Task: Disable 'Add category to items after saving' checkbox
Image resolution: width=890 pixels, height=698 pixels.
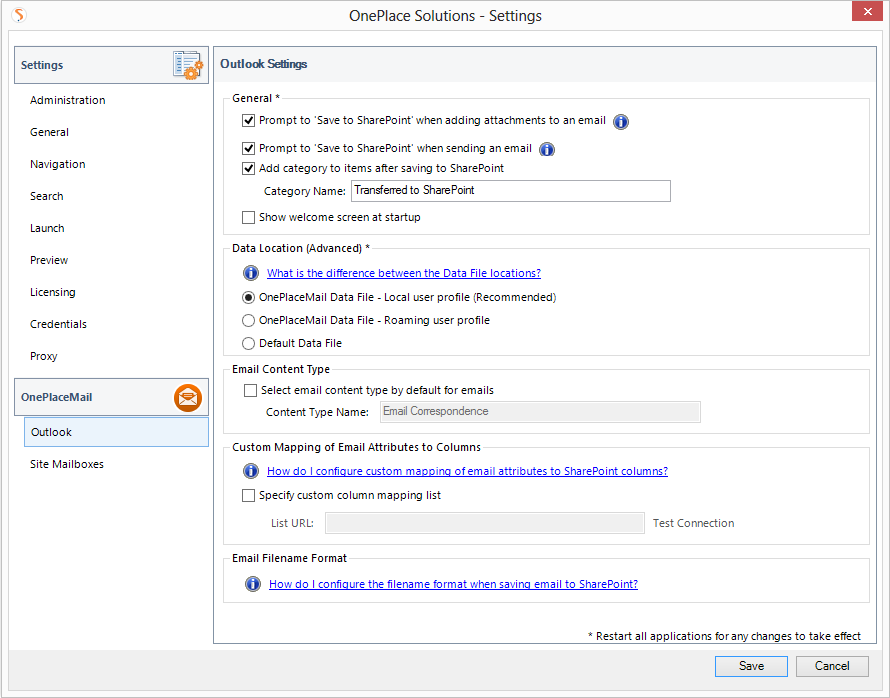Action: tap(249, 169)
